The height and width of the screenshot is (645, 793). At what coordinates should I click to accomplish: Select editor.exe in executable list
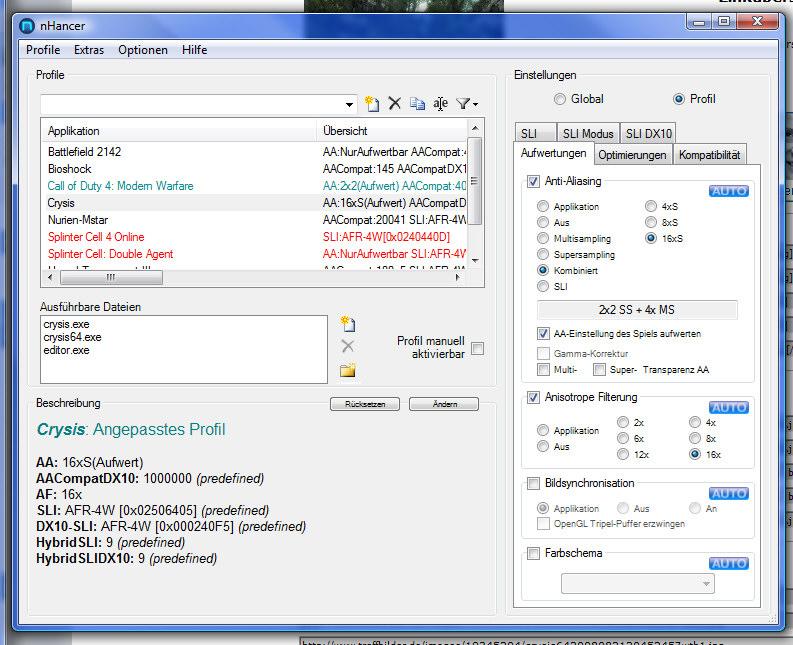pyautogui.click(x=66, y=350)
